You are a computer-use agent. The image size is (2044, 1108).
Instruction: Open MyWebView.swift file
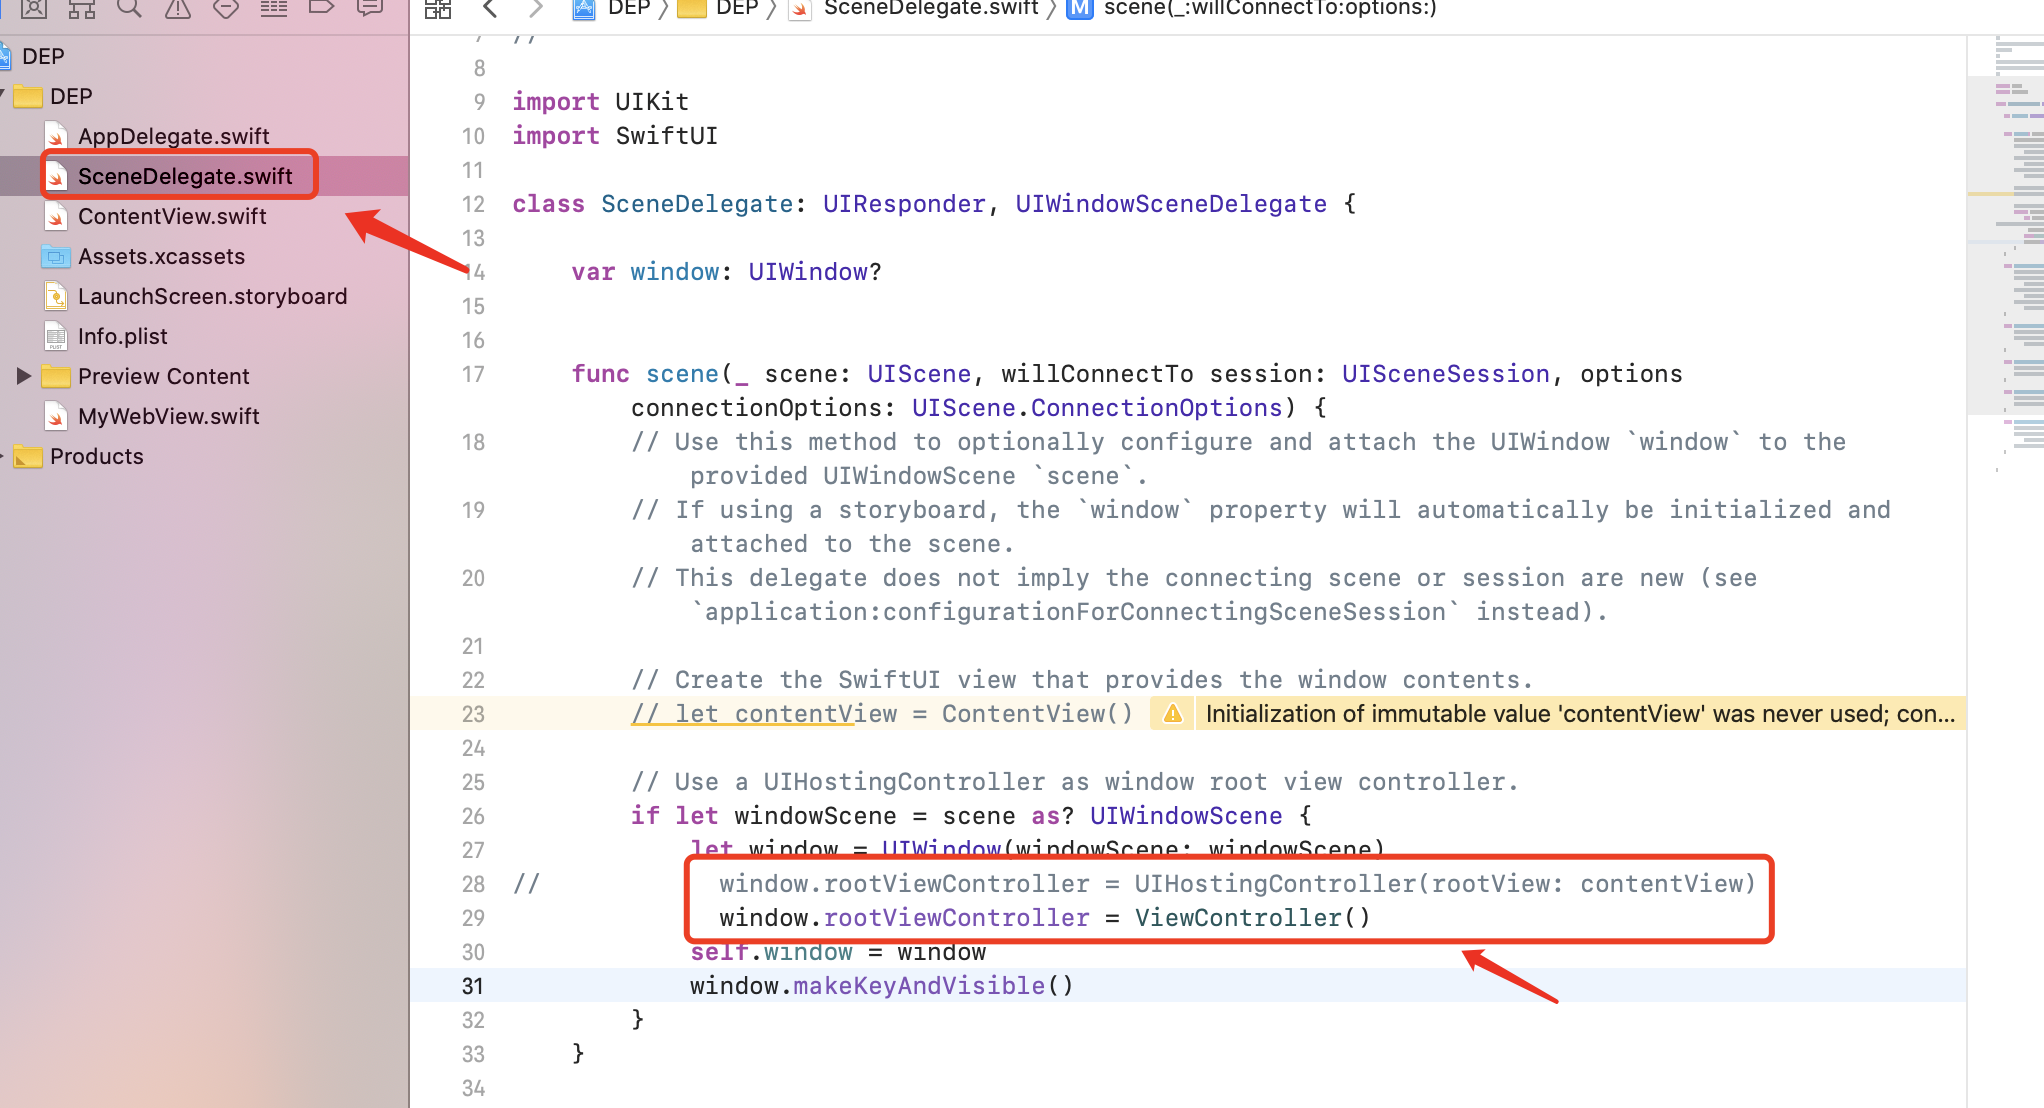tap(168, 416)
